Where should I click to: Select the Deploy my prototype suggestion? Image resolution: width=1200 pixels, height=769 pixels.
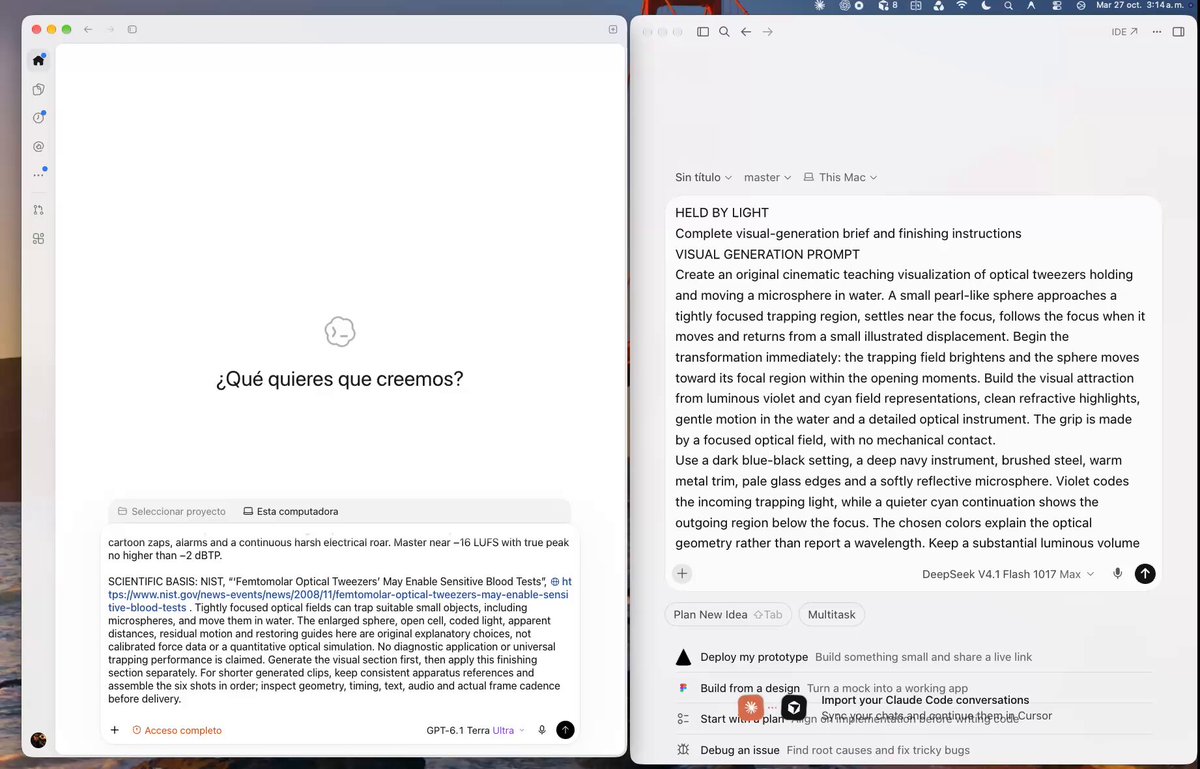pos(914,657)
